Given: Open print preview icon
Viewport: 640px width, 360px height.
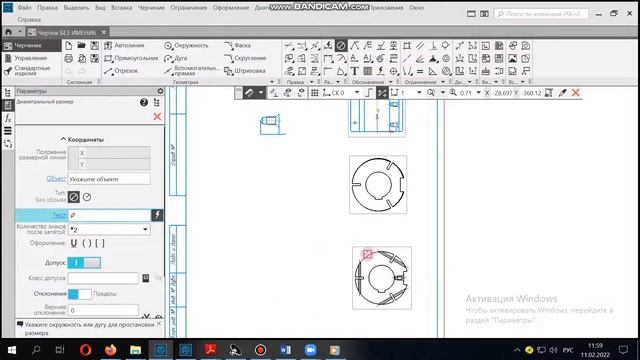Looking at the screenshot, I should [x=82, y=58].
